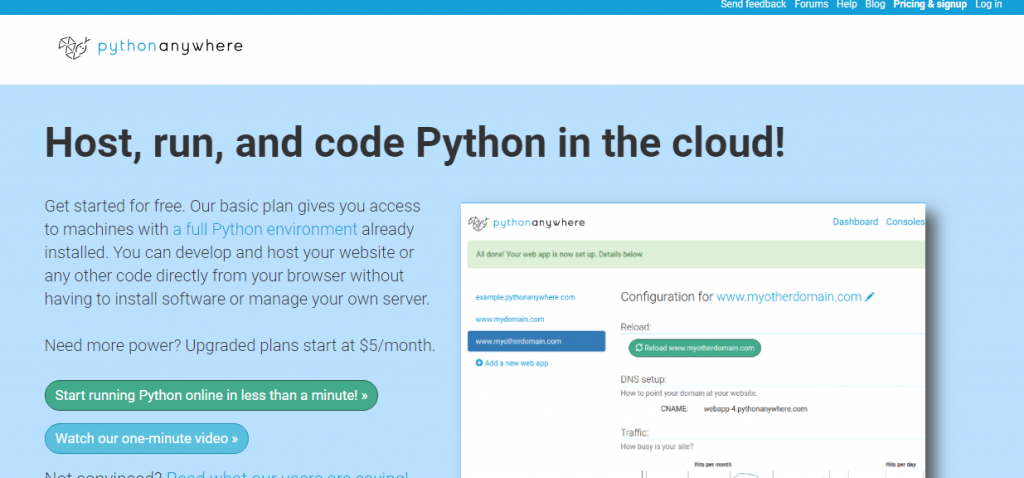
Task: Select example.pythonanywhere.com in the web app list
Action: 525,297
